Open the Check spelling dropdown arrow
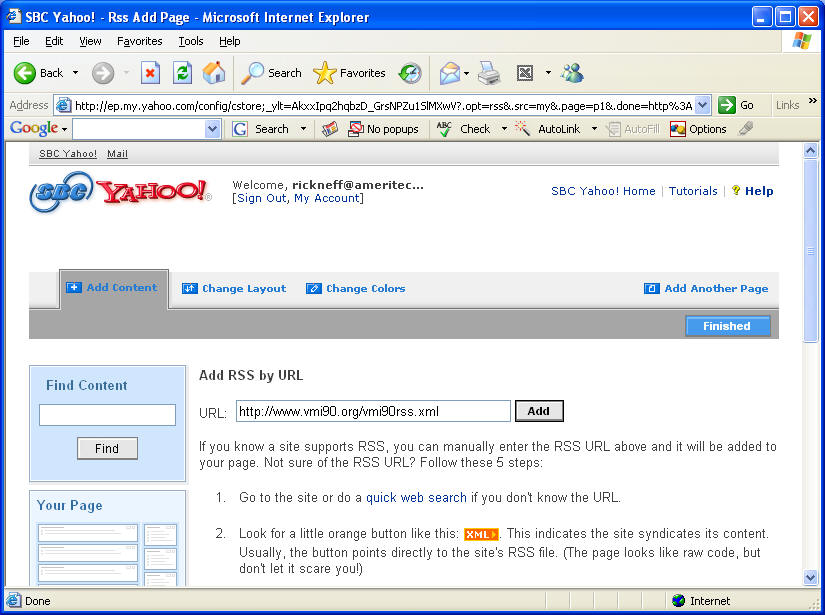Viewport: 825px width, 615px height. 504,129
